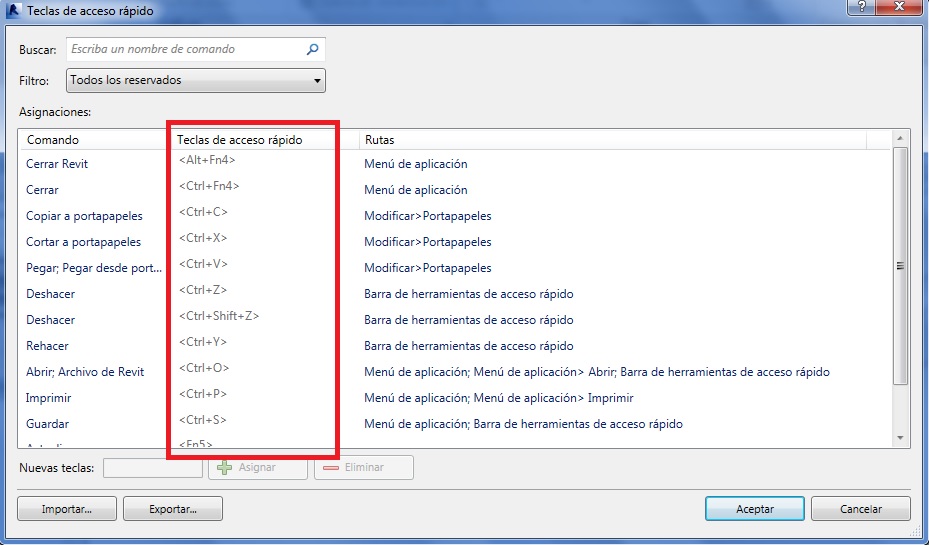
Task: Click the Revit application icon in title bar
Action: [13, 10]
